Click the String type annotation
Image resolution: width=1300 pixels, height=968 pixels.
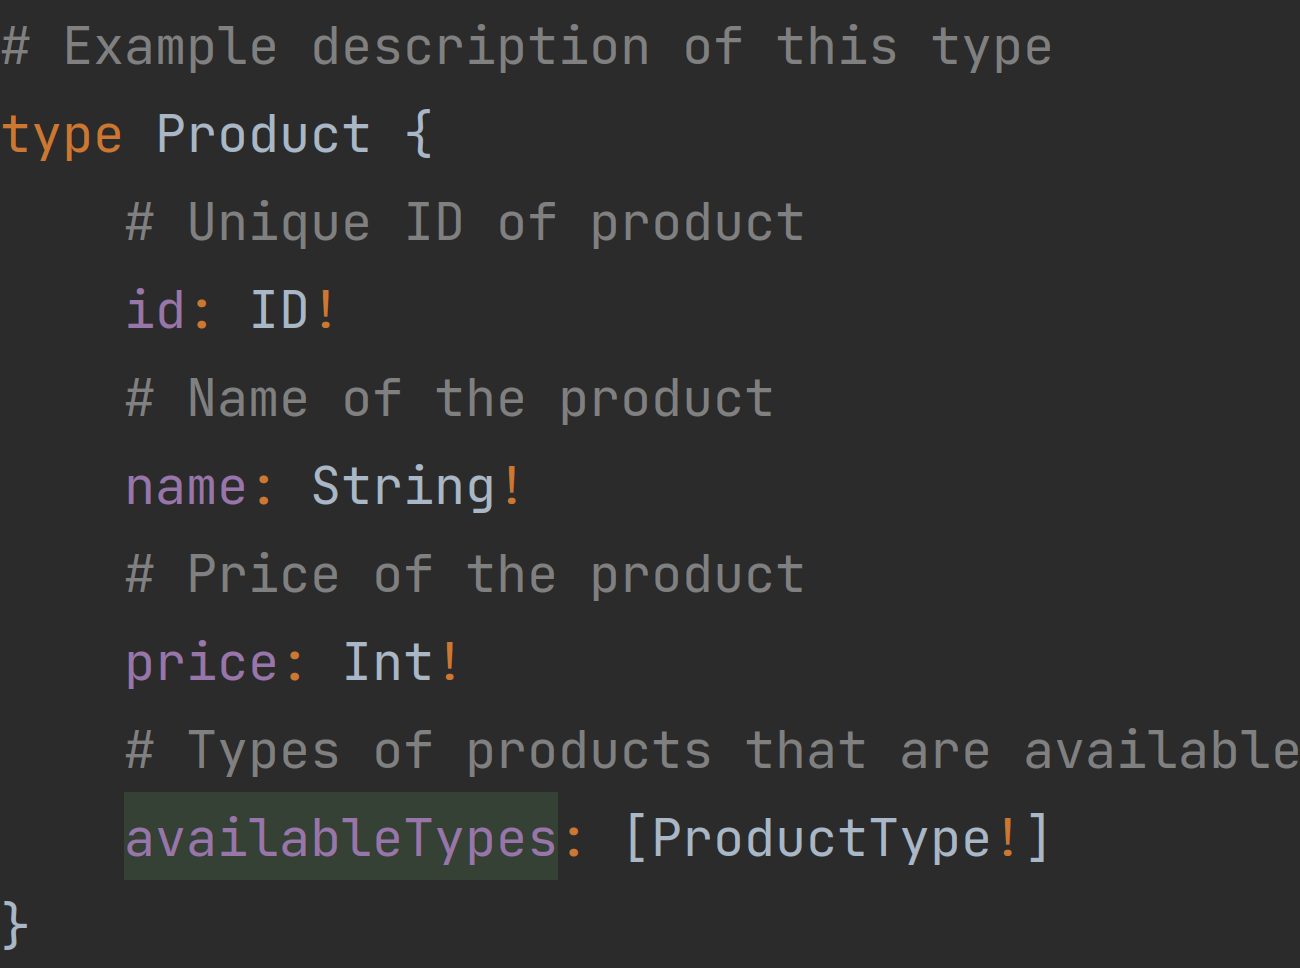[x=403, y=487]
